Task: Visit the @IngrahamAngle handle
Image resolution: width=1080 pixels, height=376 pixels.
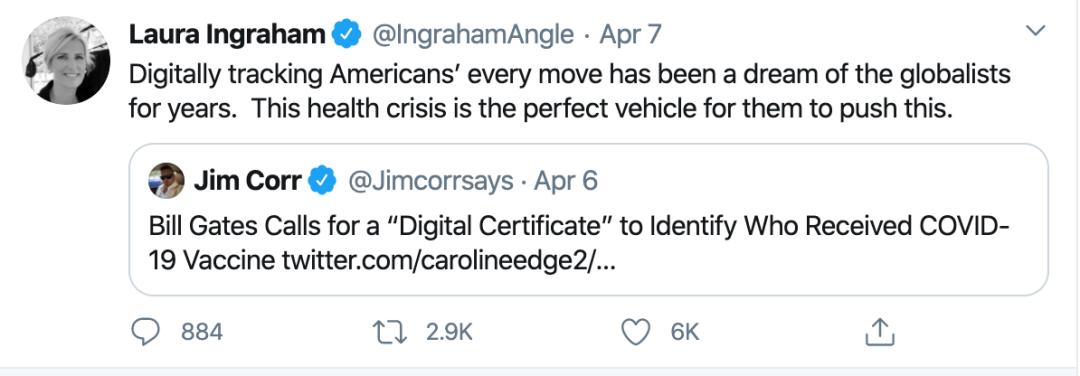Action: (x=472, y=34)
